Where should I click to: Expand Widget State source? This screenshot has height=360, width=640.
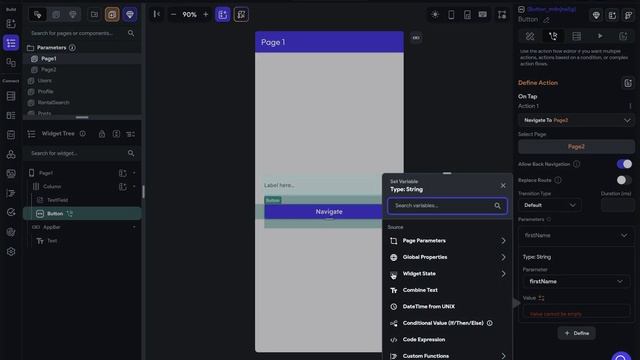click(x=447, y=274)
